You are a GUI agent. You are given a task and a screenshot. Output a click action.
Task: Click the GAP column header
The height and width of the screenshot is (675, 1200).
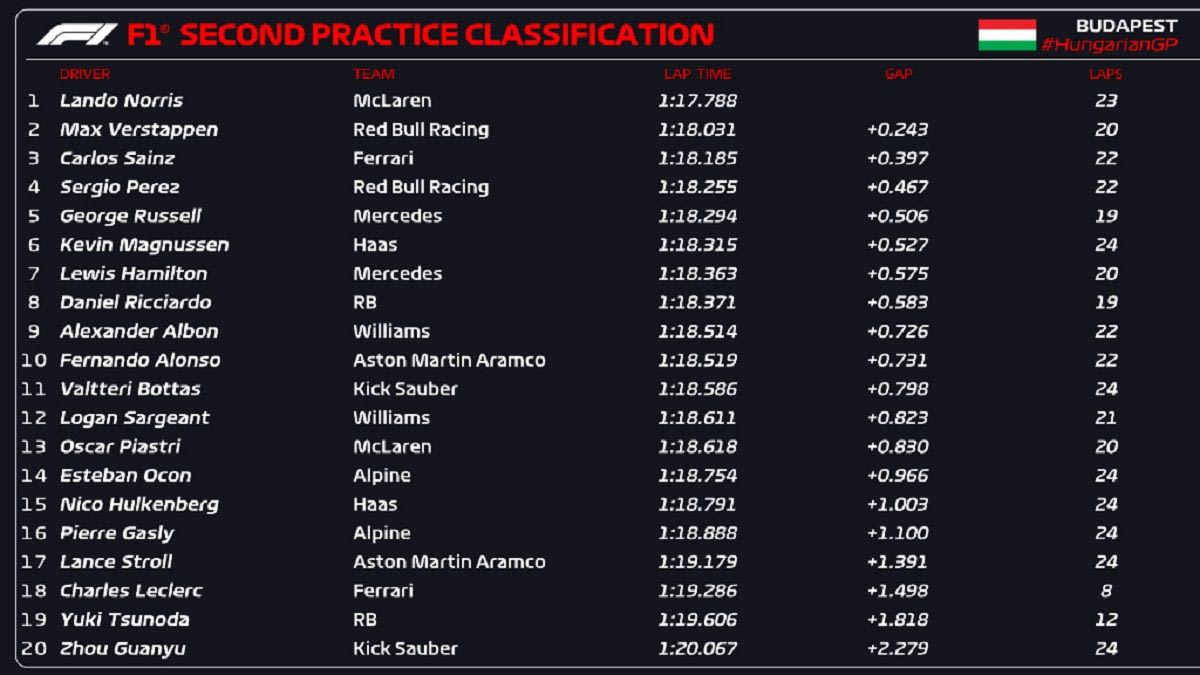click(898, 74)
